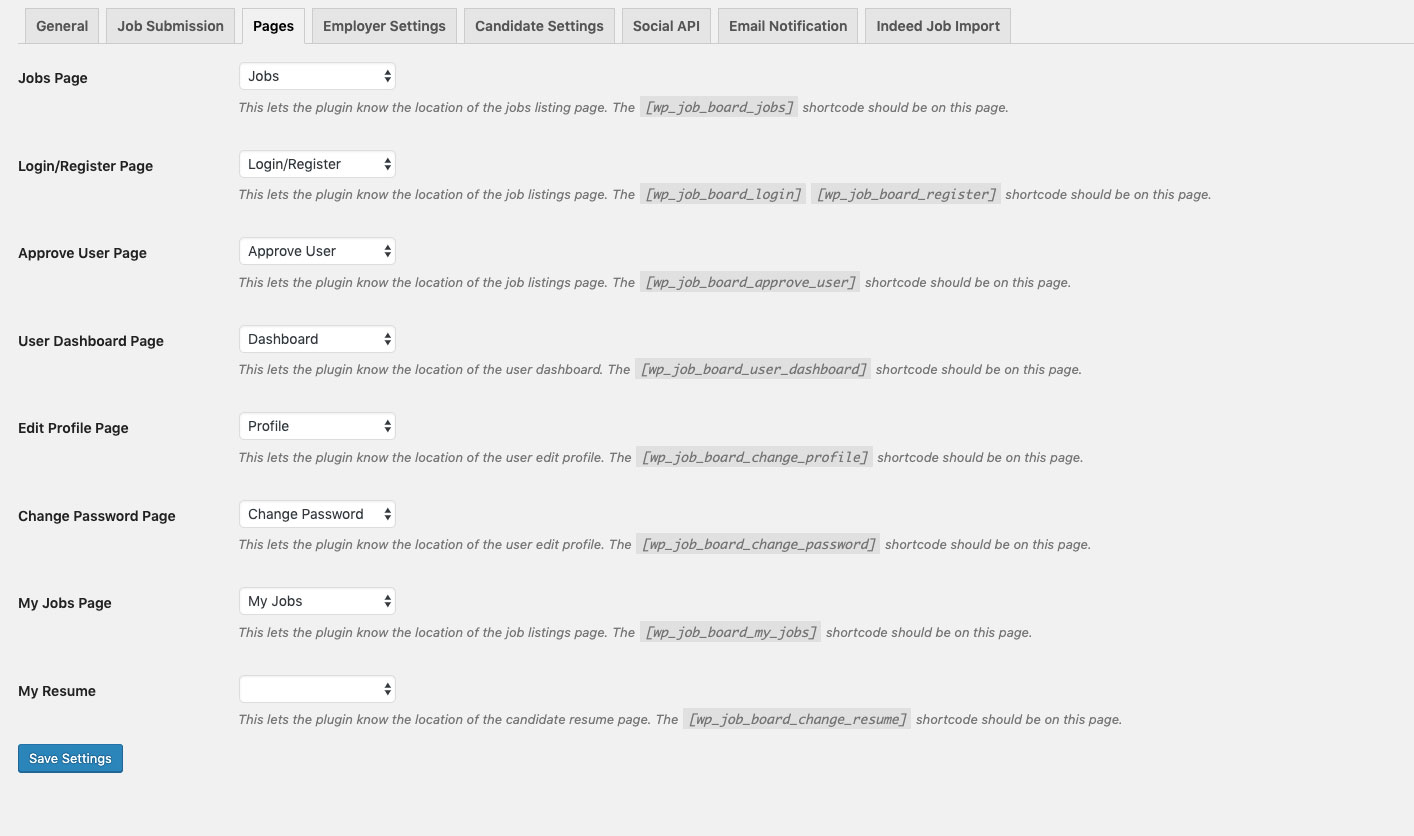Switch to the General tab
This screenshot has width=1414, height=836.
point(62,26)
